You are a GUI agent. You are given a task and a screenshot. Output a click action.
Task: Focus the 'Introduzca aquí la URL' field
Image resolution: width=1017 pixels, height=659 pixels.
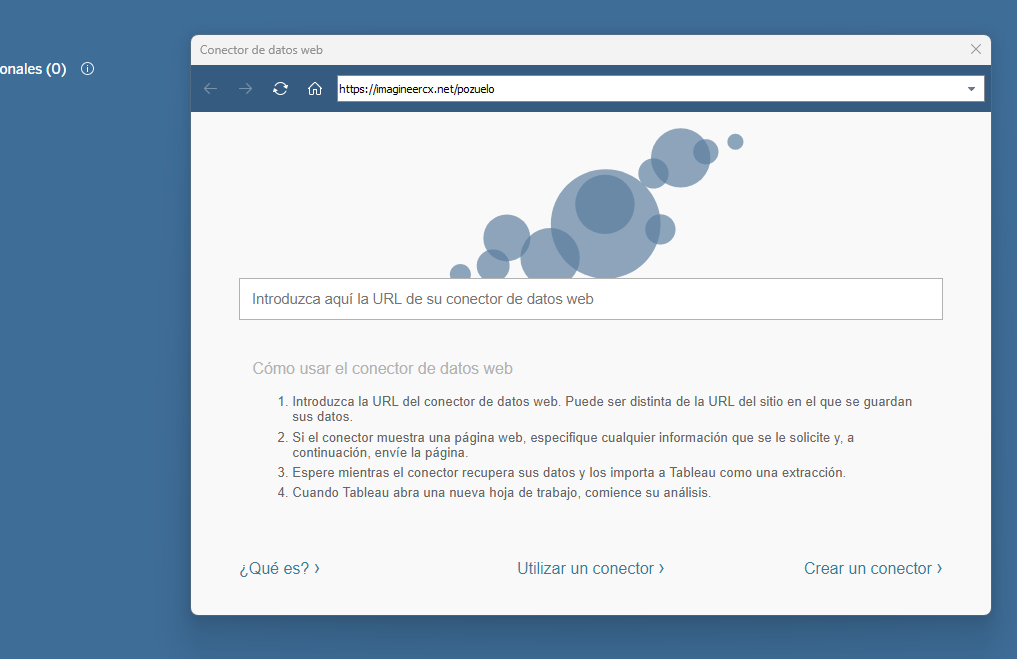coord(590,299)
